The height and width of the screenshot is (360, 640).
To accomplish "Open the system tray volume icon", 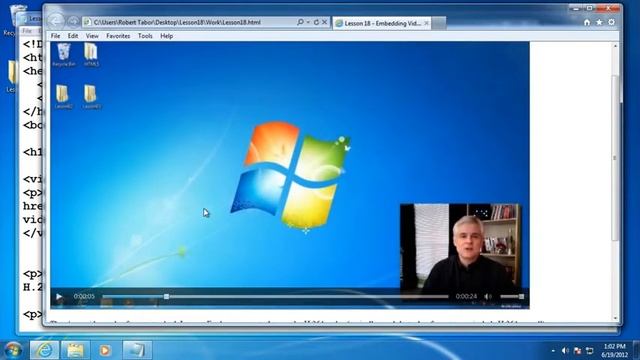I will tap(565, 350).
